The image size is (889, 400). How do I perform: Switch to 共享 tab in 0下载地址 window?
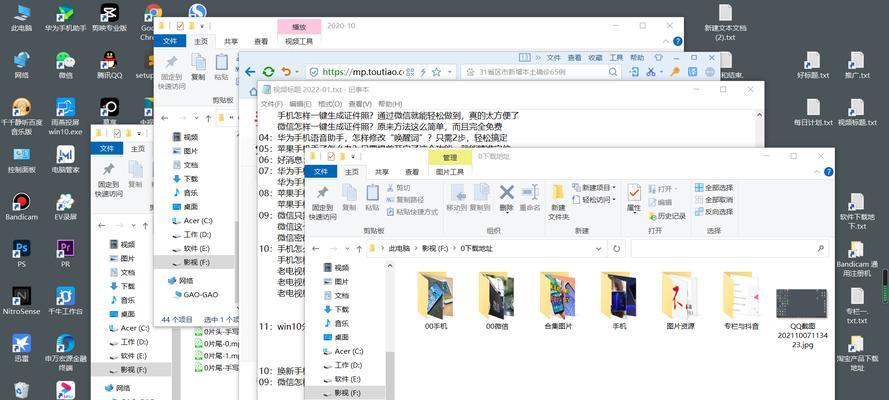point(382,172)
